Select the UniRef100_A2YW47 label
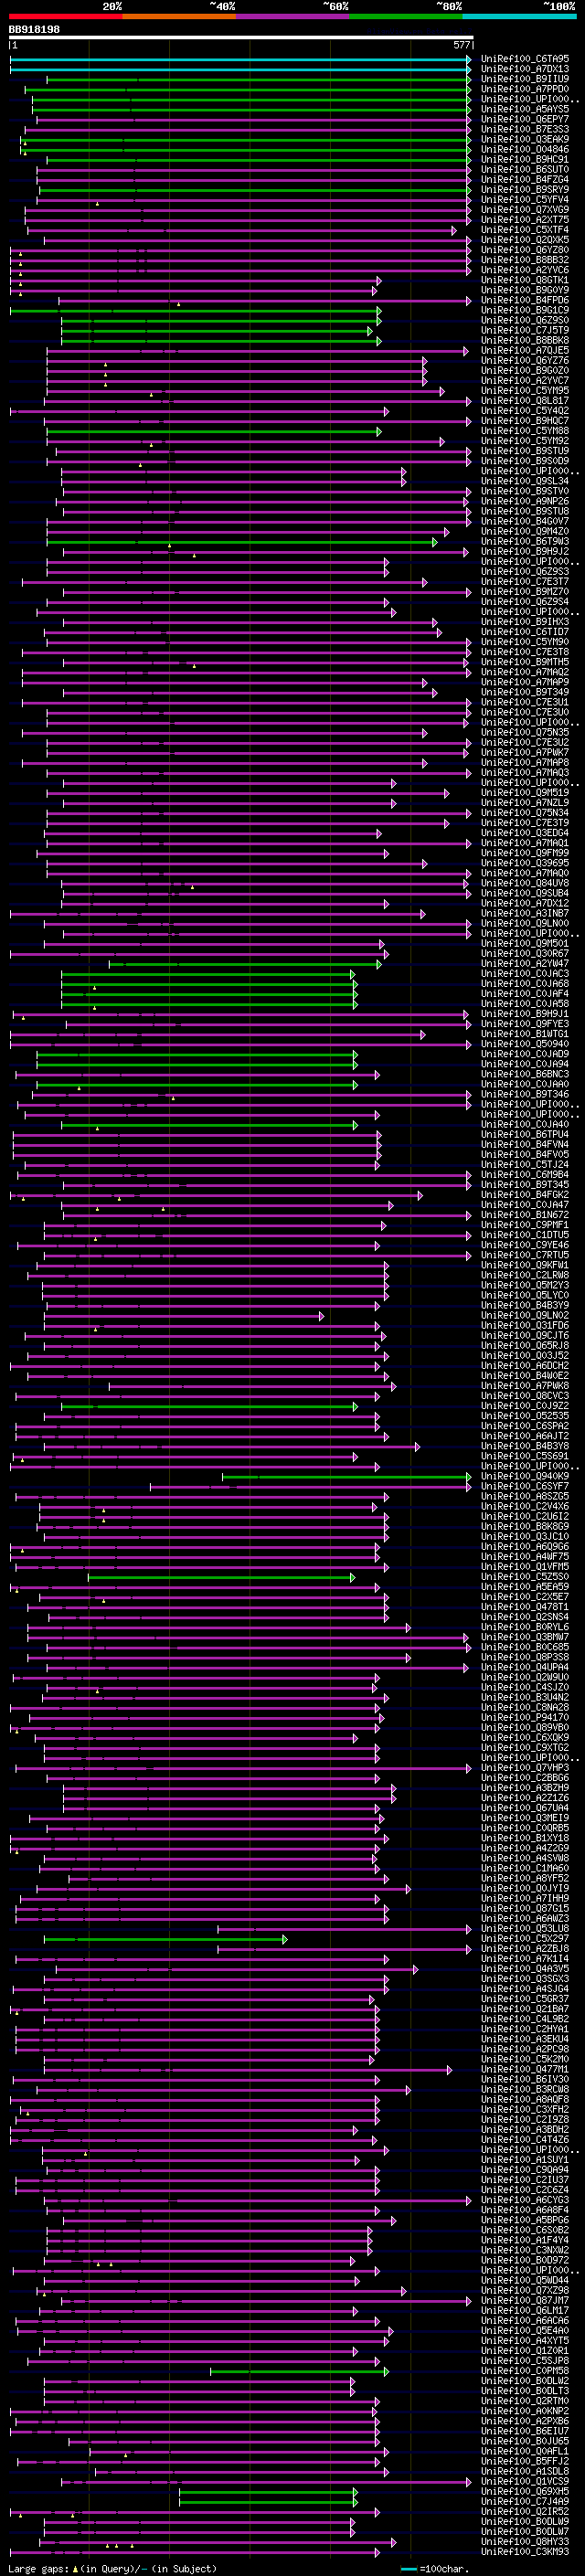585x2576 pixels. [525, 964]
